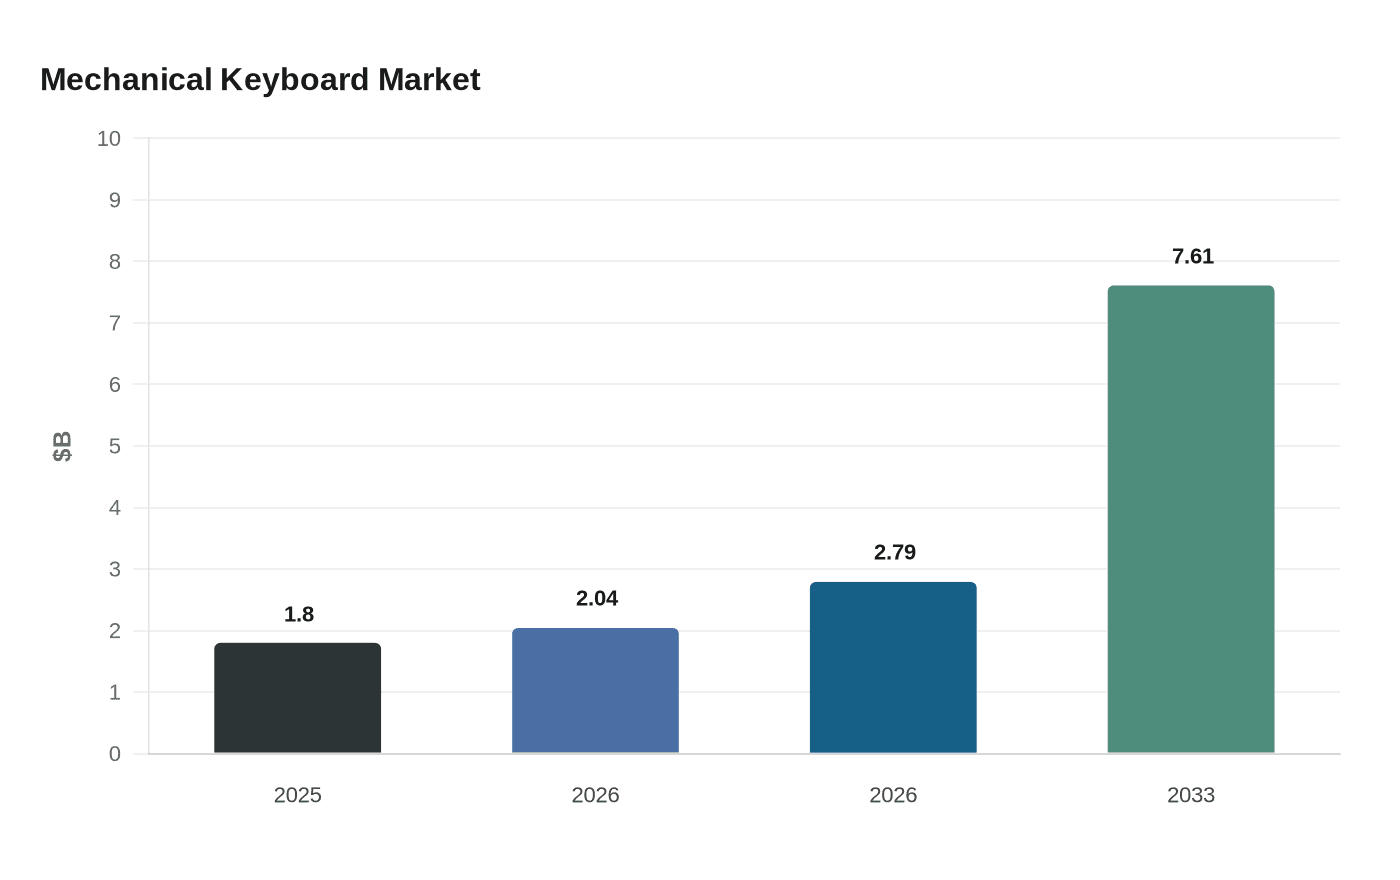The image size is (1400, 880).
Task: Click the 2025 x-axis label
Action: [x=298, y=795]
